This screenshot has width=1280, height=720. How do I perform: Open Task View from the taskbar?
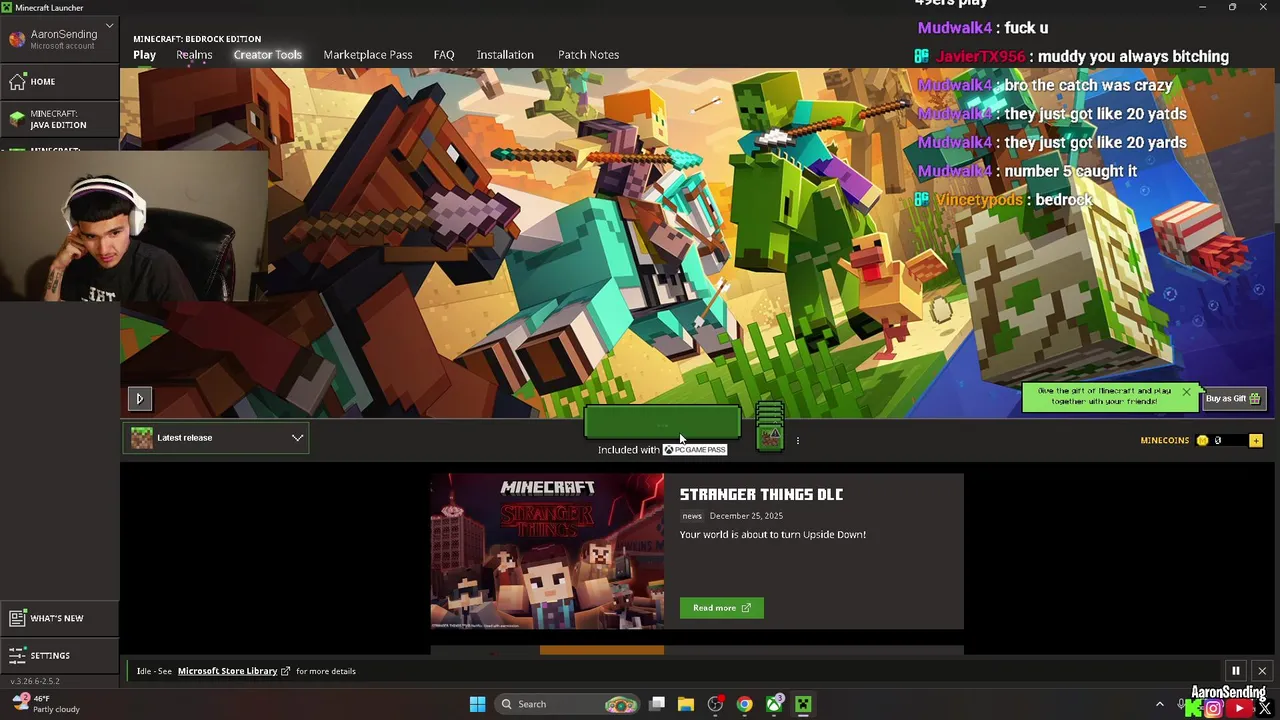657,704
